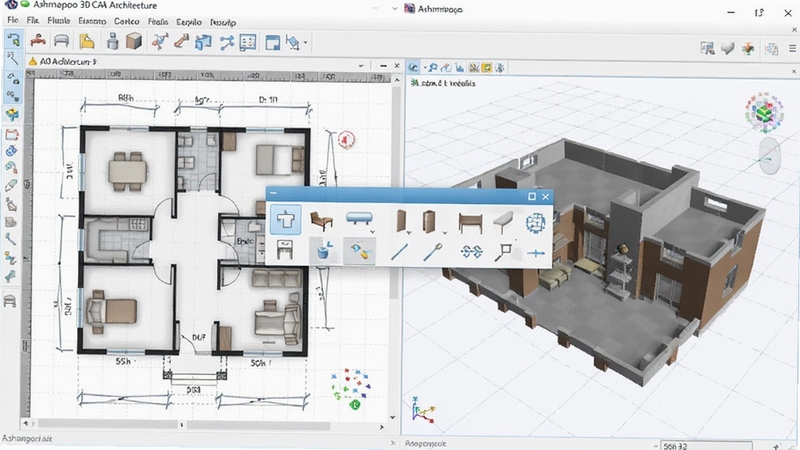The width and height of the screenshot is (800, 450).
Task: Click the zoom magnifier in 3D view toolbar
Action: 433,67
